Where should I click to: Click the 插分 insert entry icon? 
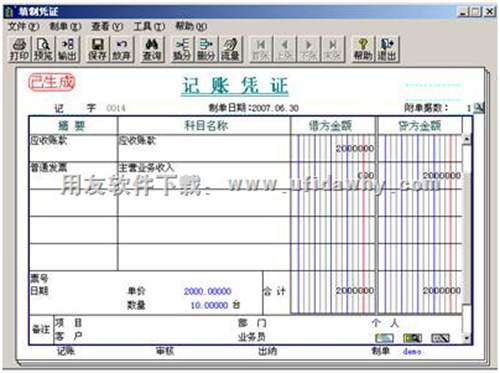pos(182,49)
